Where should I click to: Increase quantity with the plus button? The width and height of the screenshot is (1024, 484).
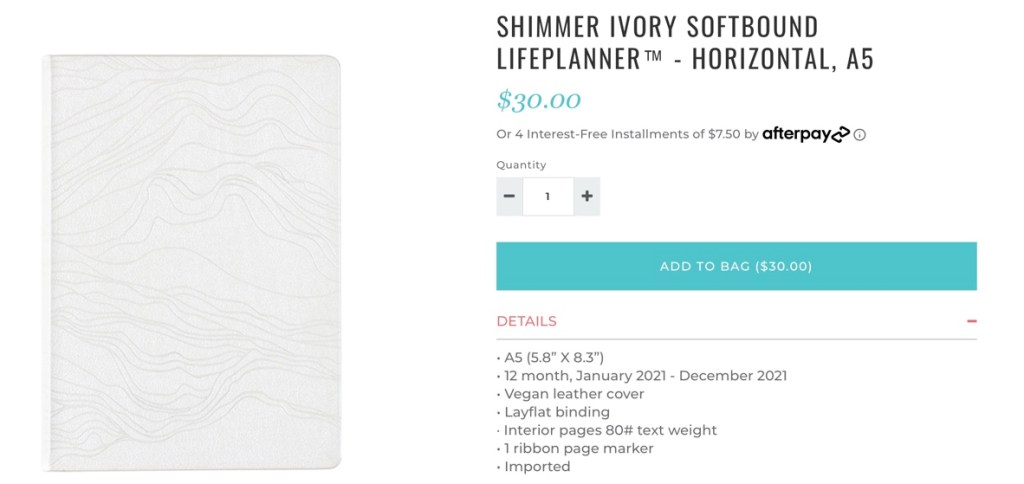587,196
